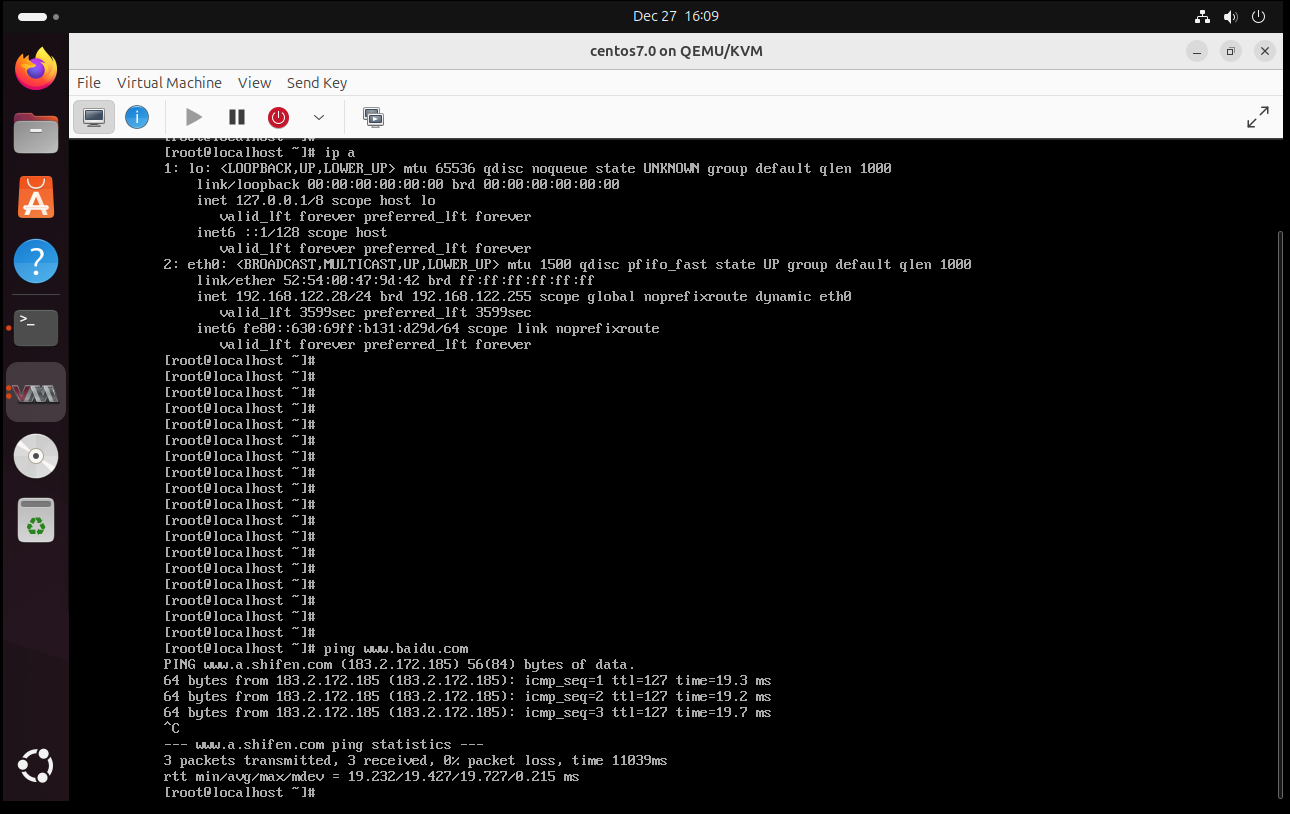The image size is (1290, 814).
Task: Click the 'www.a.shifen.com ping statistics' line
Action: coord(324,744)
